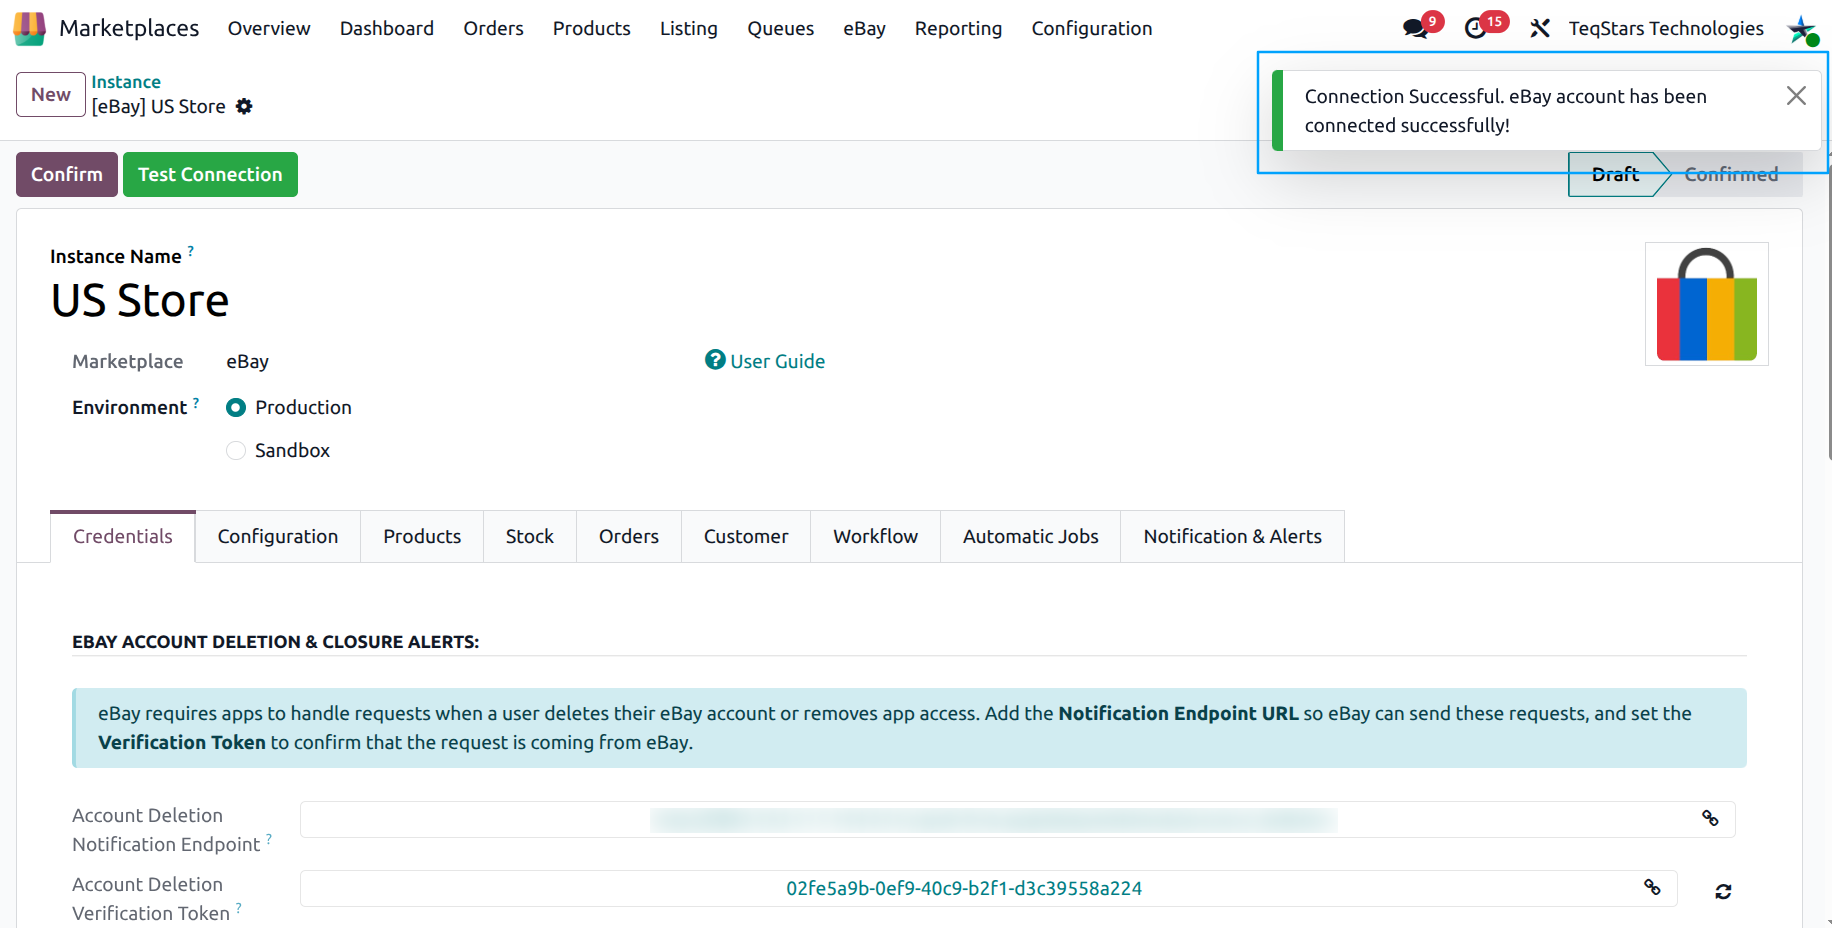
Task: Show help for Account Deletion Verification Token
Action: pyautogui.click(x=239, y=908)
